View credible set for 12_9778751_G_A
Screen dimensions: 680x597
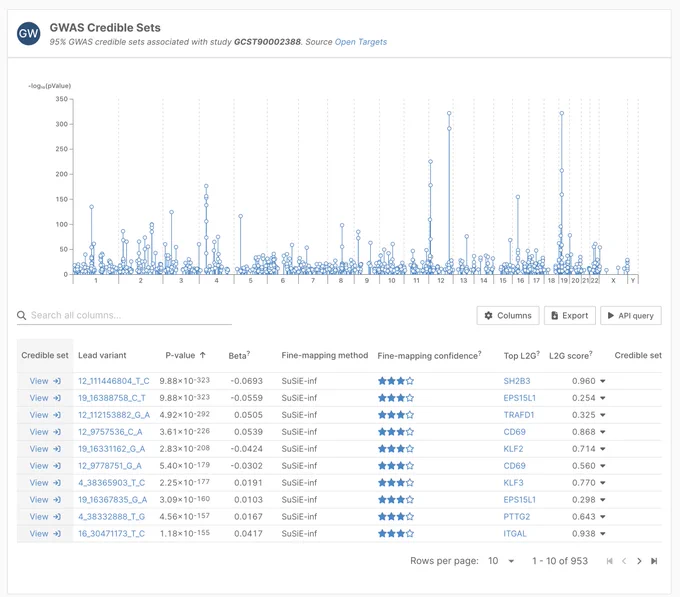point(45,466)
